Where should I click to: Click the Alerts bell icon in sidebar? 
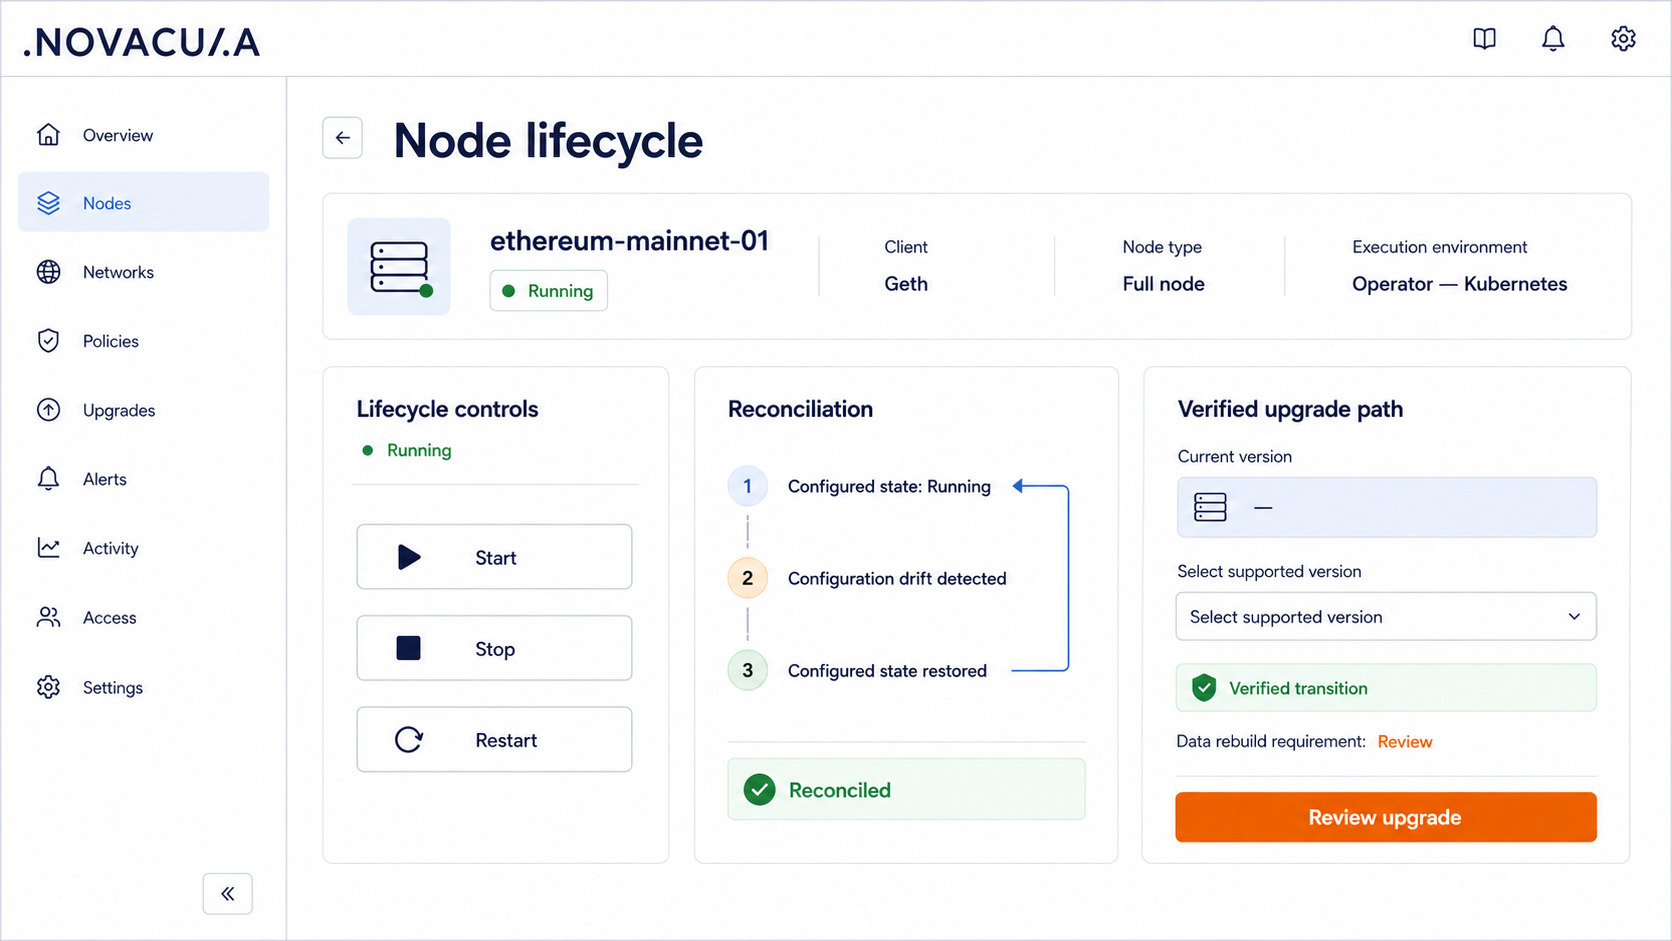click(x=48, y=479)
